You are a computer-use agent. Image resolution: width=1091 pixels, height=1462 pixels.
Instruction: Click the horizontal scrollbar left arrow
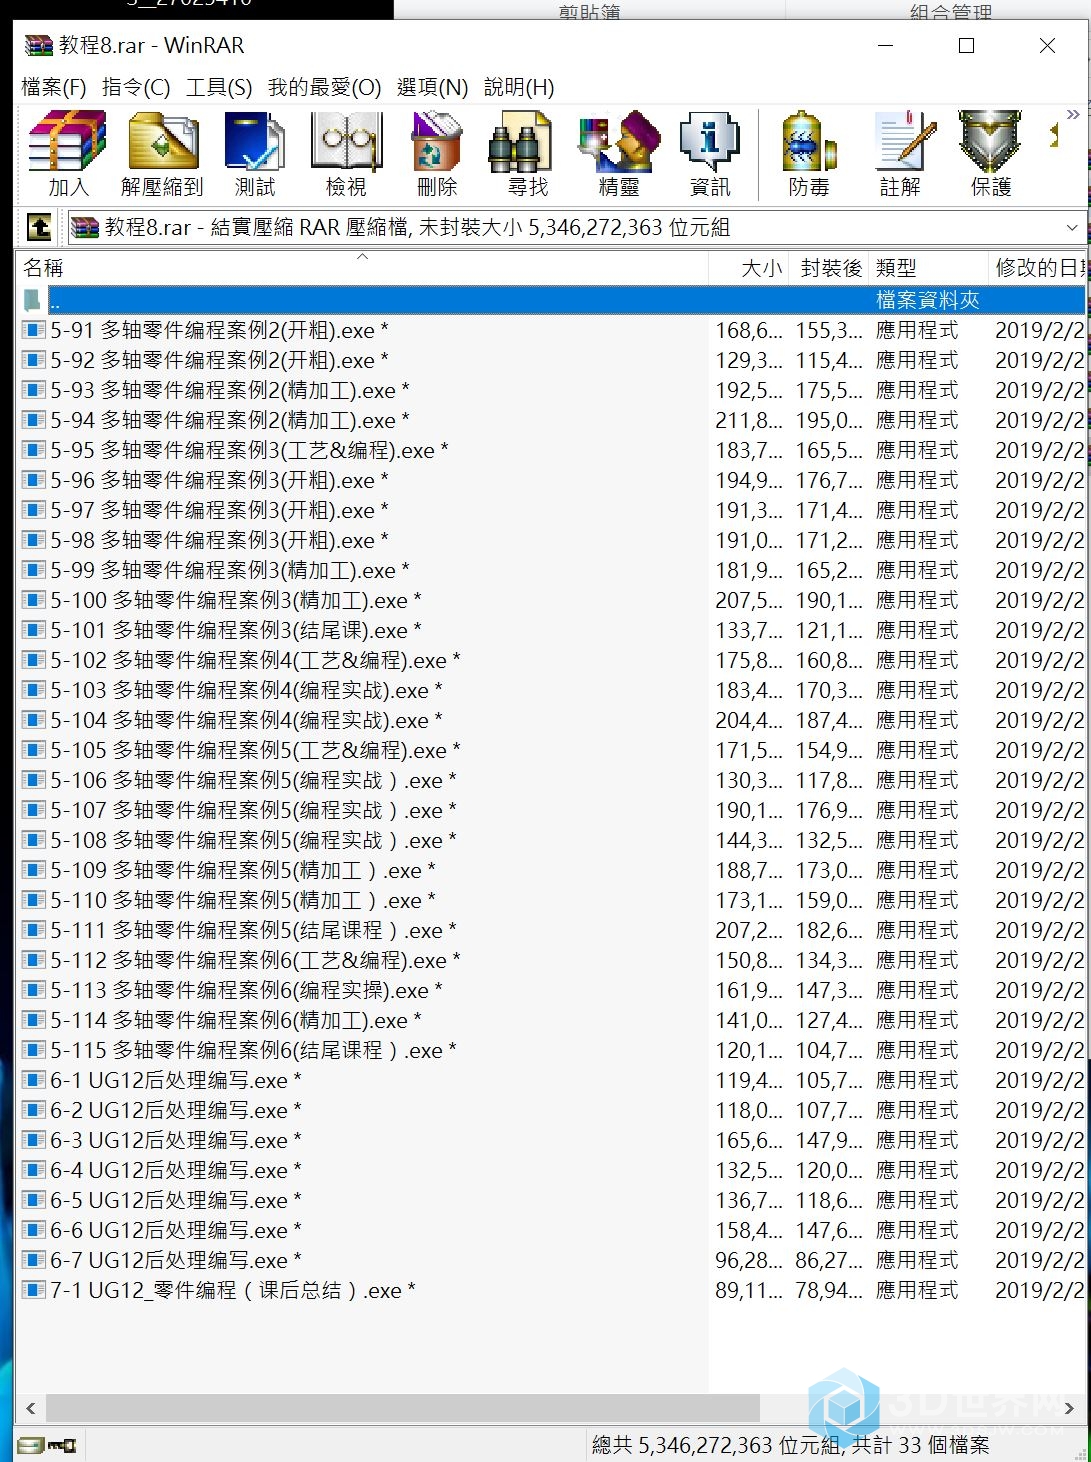(31, 1408)
